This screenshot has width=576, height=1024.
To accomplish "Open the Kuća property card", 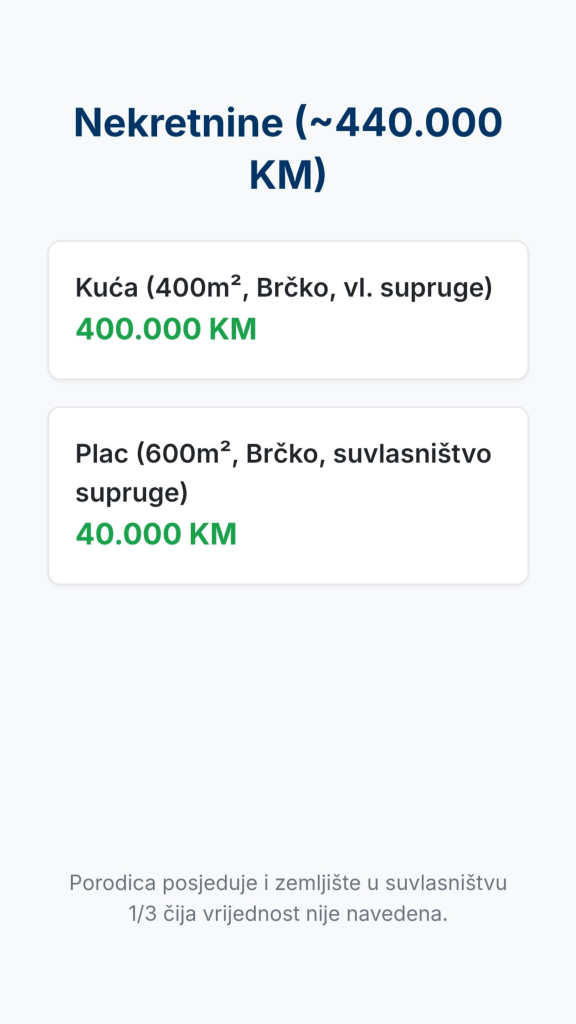I will point(288,310).
